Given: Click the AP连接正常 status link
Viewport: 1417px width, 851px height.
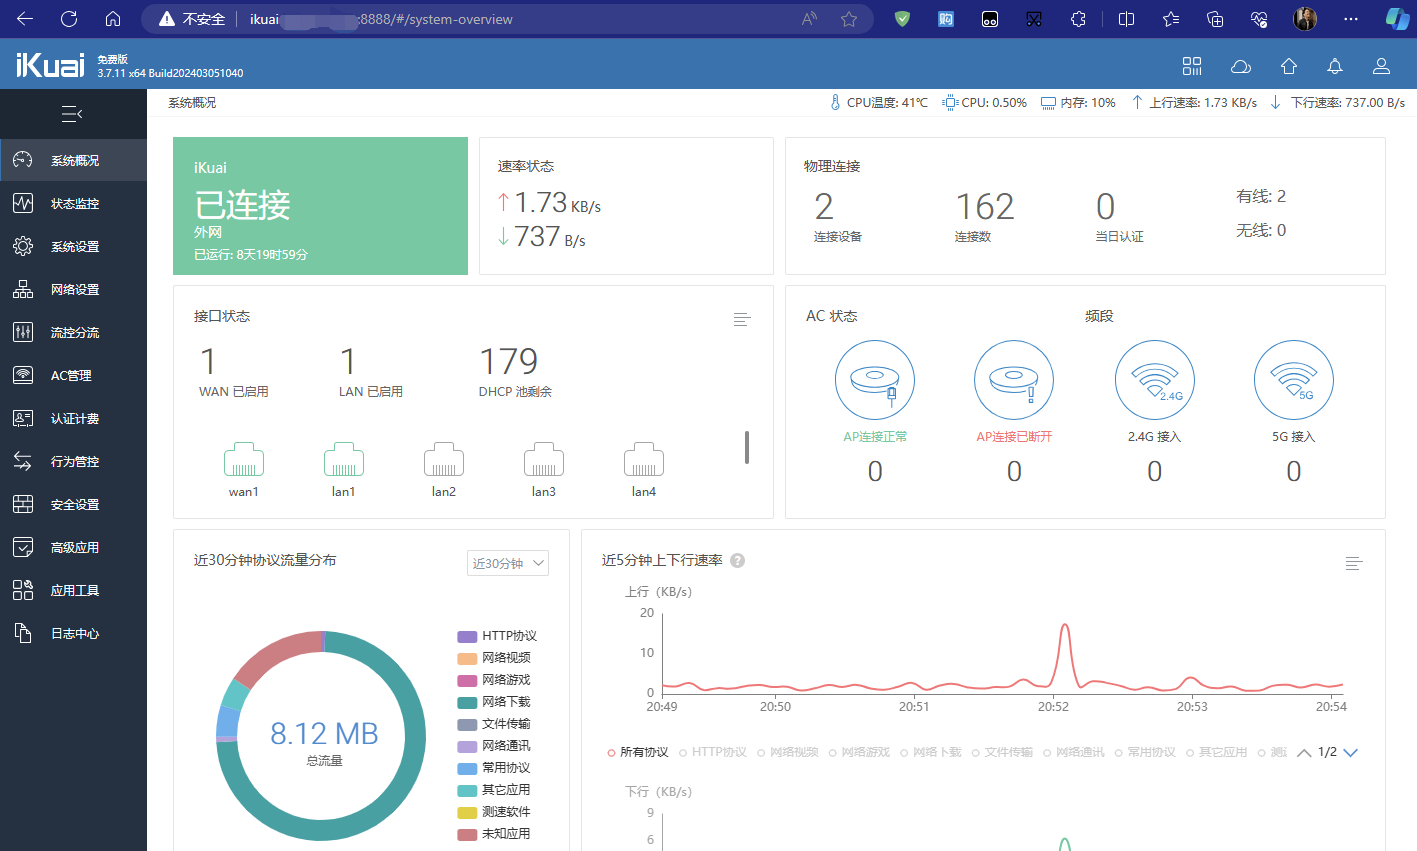Looking at the screenshot, I should [874, 437].
